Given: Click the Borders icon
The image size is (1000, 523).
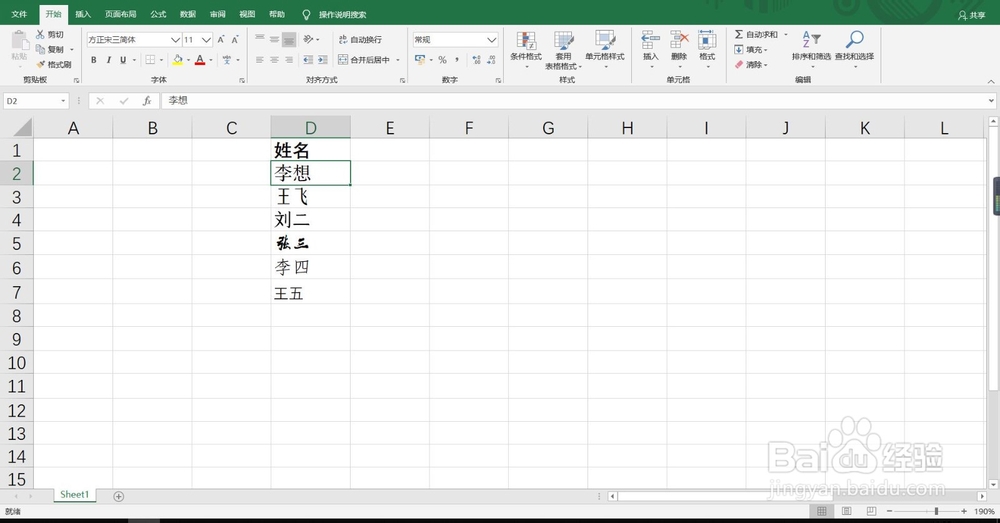Looking at the screenshot, I should (x=150, y=60).
